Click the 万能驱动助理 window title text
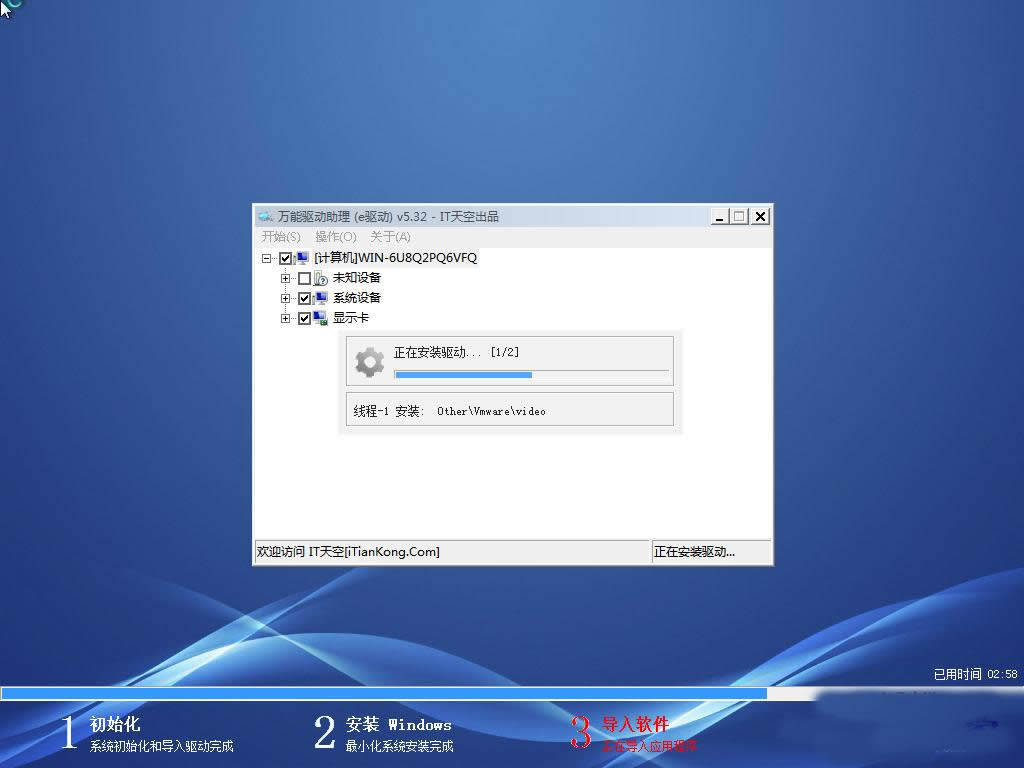Image resolution: width=1024 pixels, height=768 pixels. 388,216
